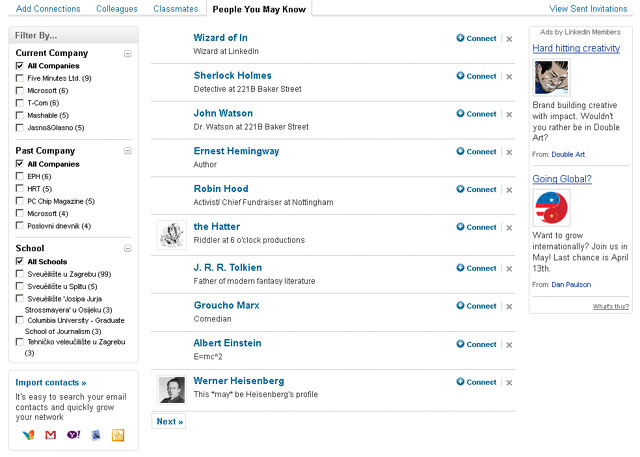Uncheck All Companies under Current Company
This screenshot has width=640, height=457.
(x=19, y=65)
